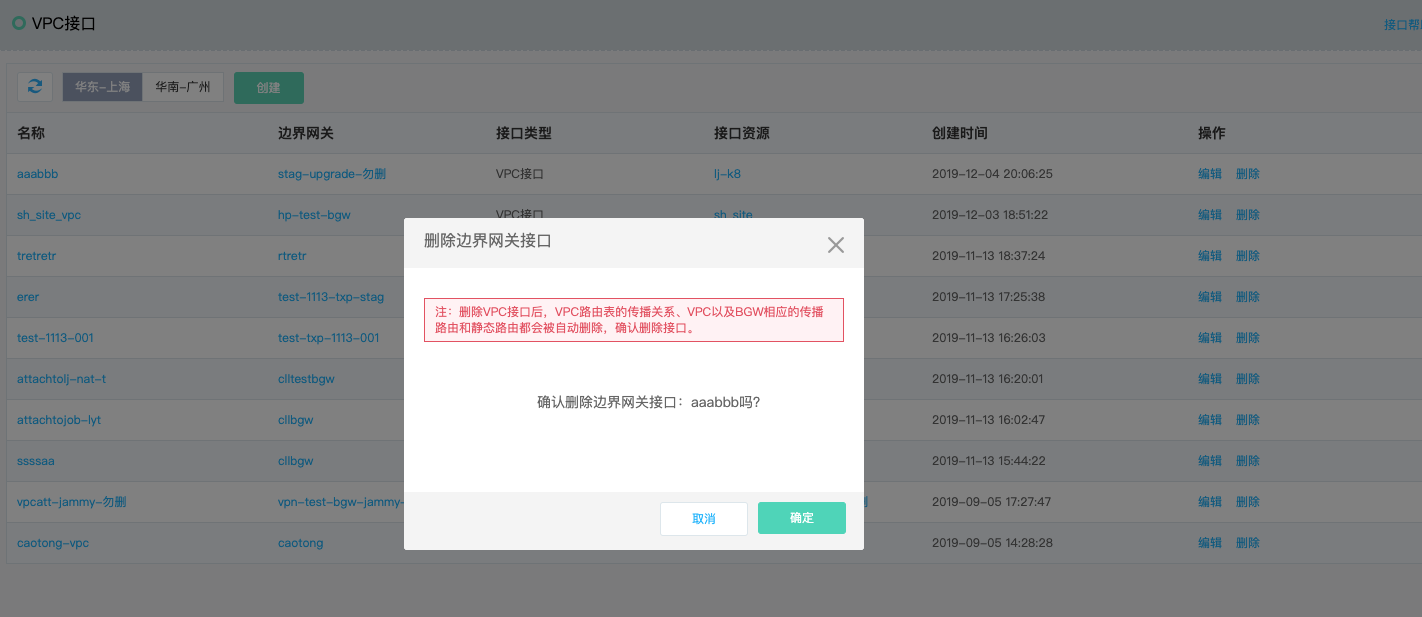Click the stag-upgrade-勿删 border gateway link
This screenshot has width=1422, height=617.
tap(332, 173)
